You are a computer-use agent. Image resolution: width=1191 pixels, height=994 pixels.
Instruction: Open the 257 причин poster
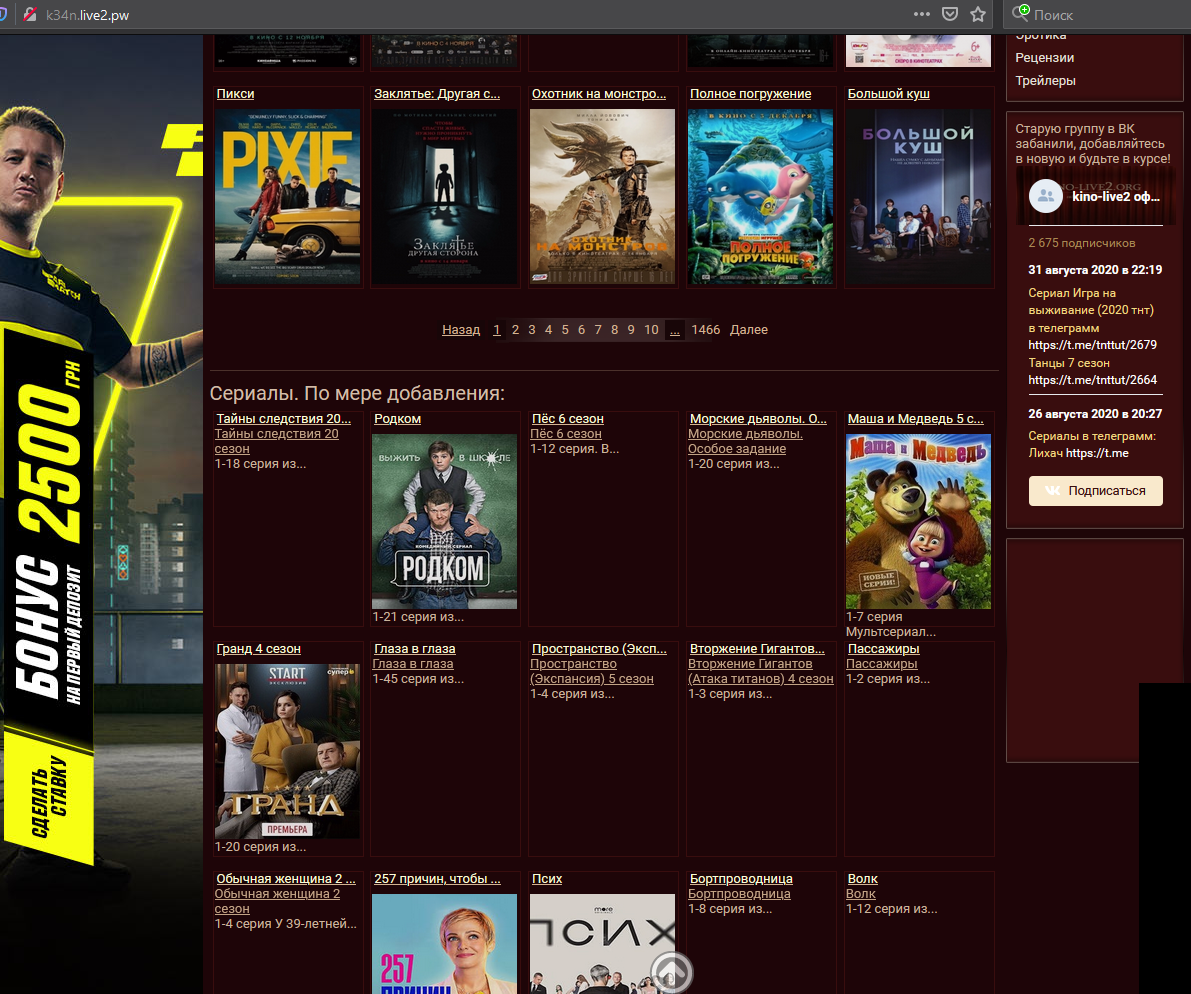click(x=444, y=944)
